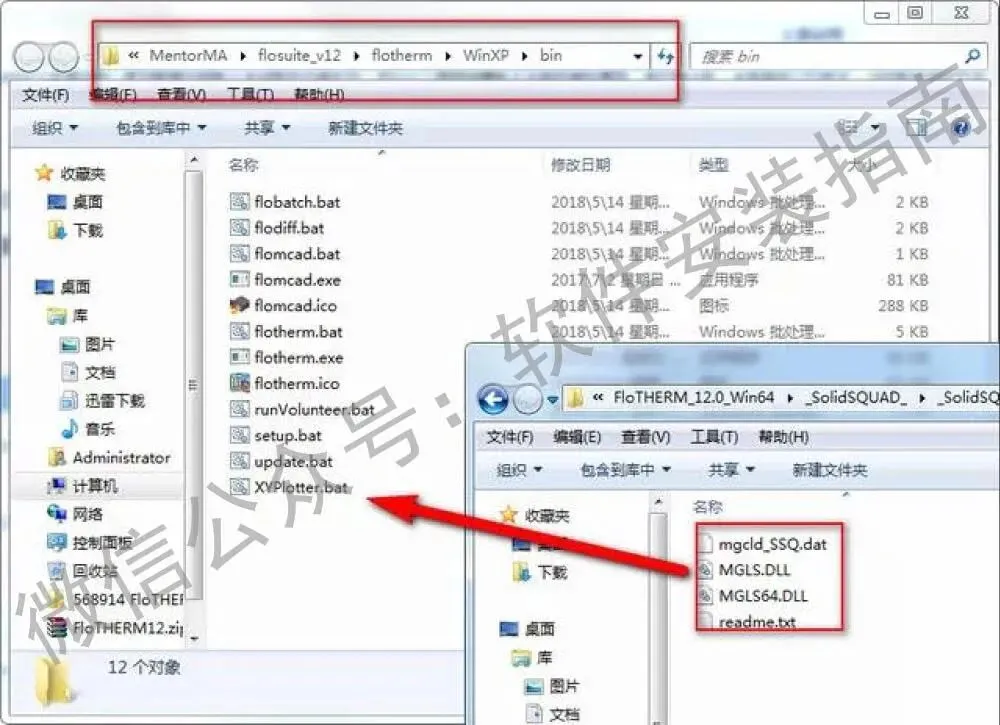
Task: Click the MGLS64.DLL file icon
Action: (x=705, y=596)
